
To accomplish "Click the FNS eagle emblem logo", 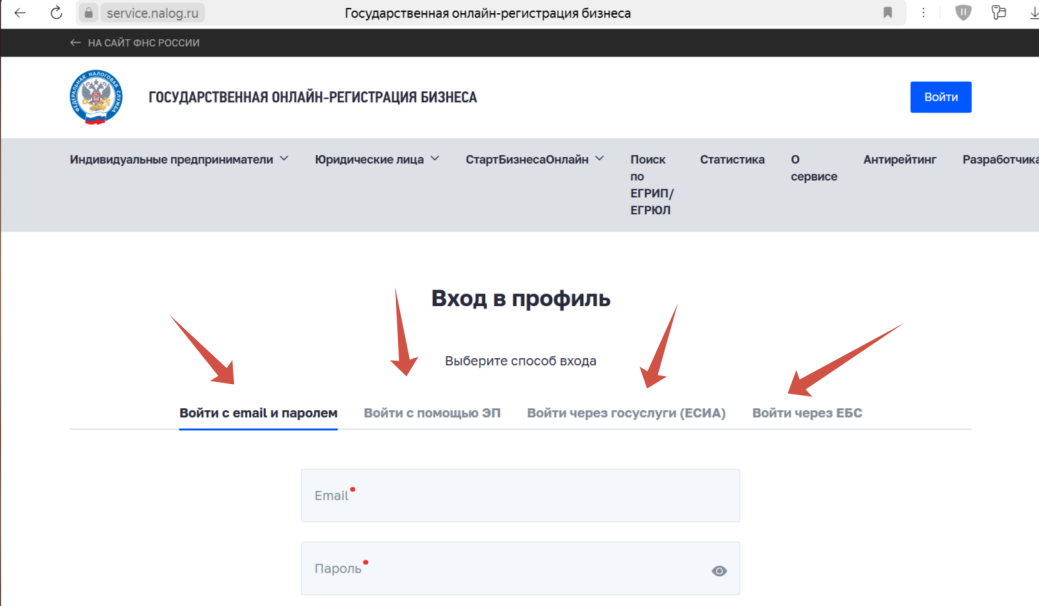I will (98, 97).
